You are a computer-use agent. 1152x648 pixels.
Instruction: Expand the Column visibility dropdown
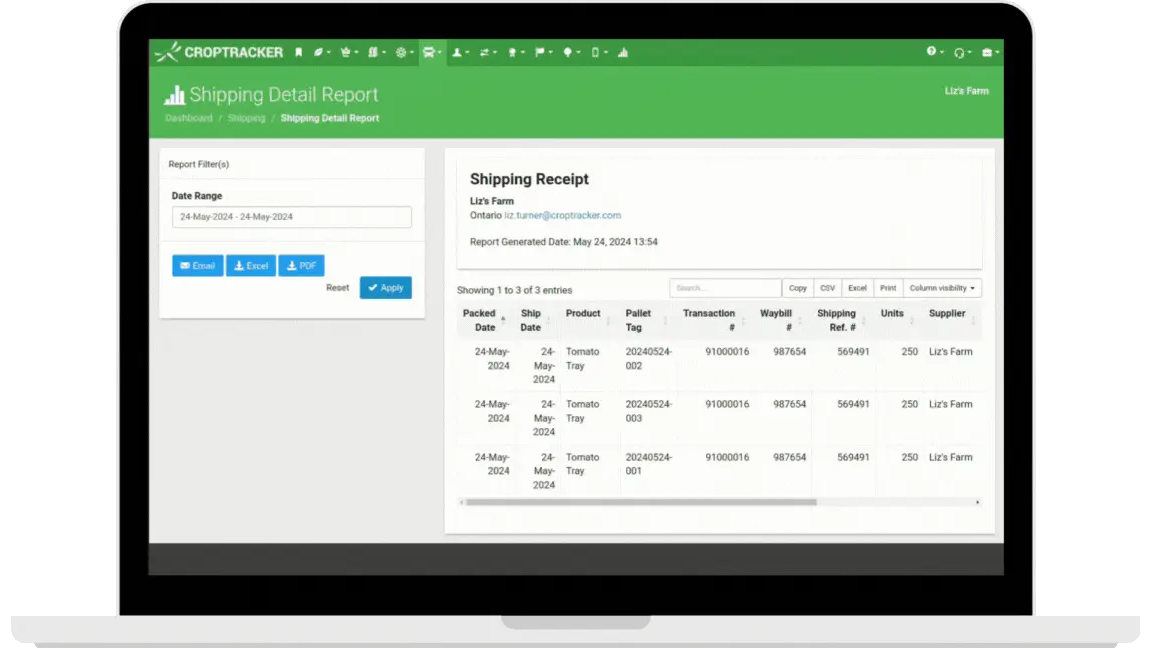942,288
